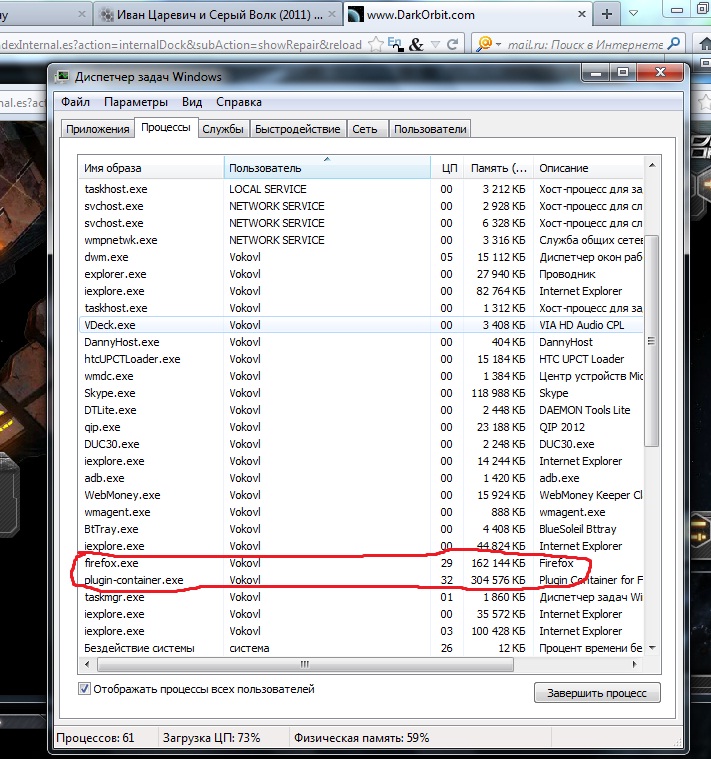Viewport: 711px width, 759px height.
Task: Select the taskmgr.exe process row
Action: [361, 597]
